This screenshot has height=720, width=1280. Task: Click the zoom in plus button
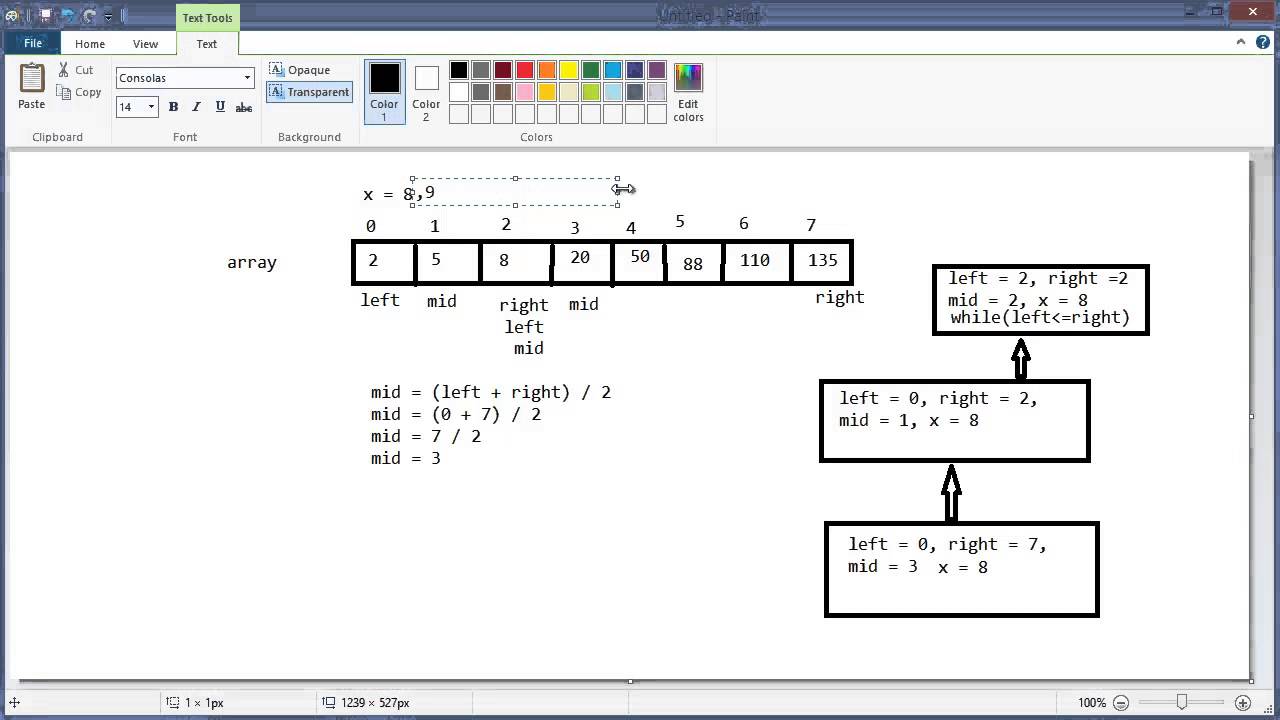coord(1243,703)
